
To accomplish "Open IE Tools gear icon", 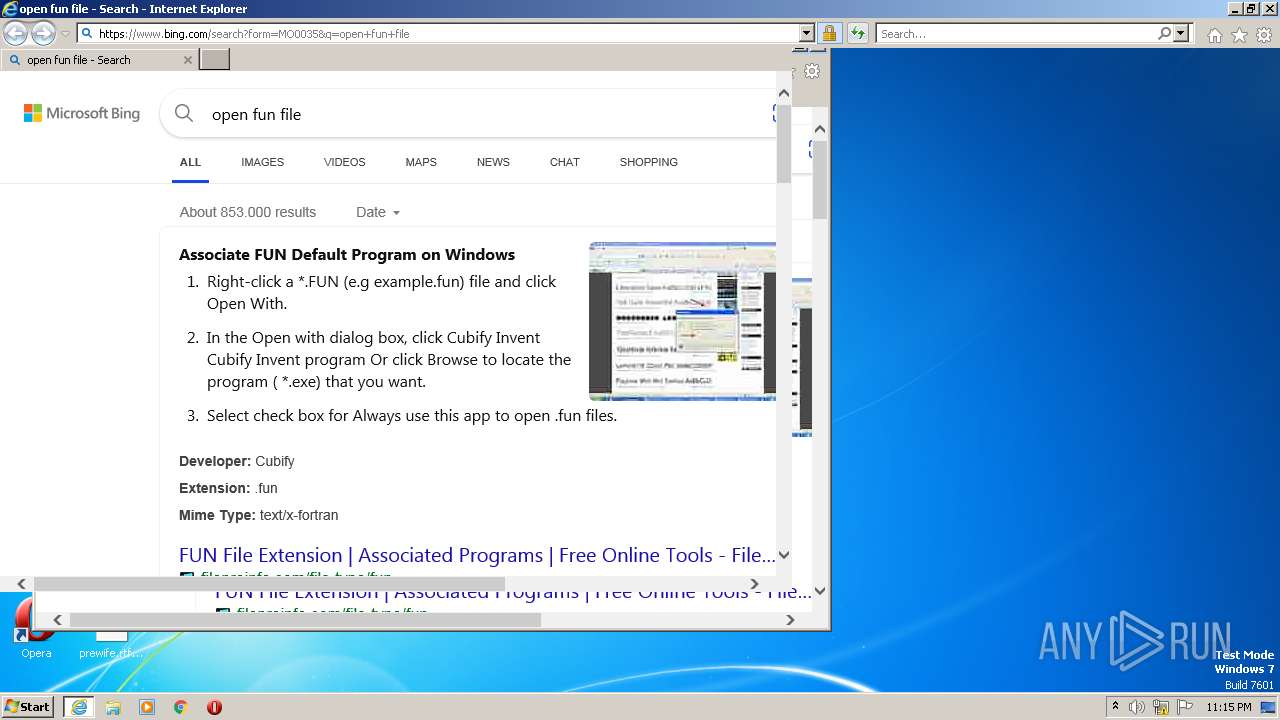I will (1264, 35).
